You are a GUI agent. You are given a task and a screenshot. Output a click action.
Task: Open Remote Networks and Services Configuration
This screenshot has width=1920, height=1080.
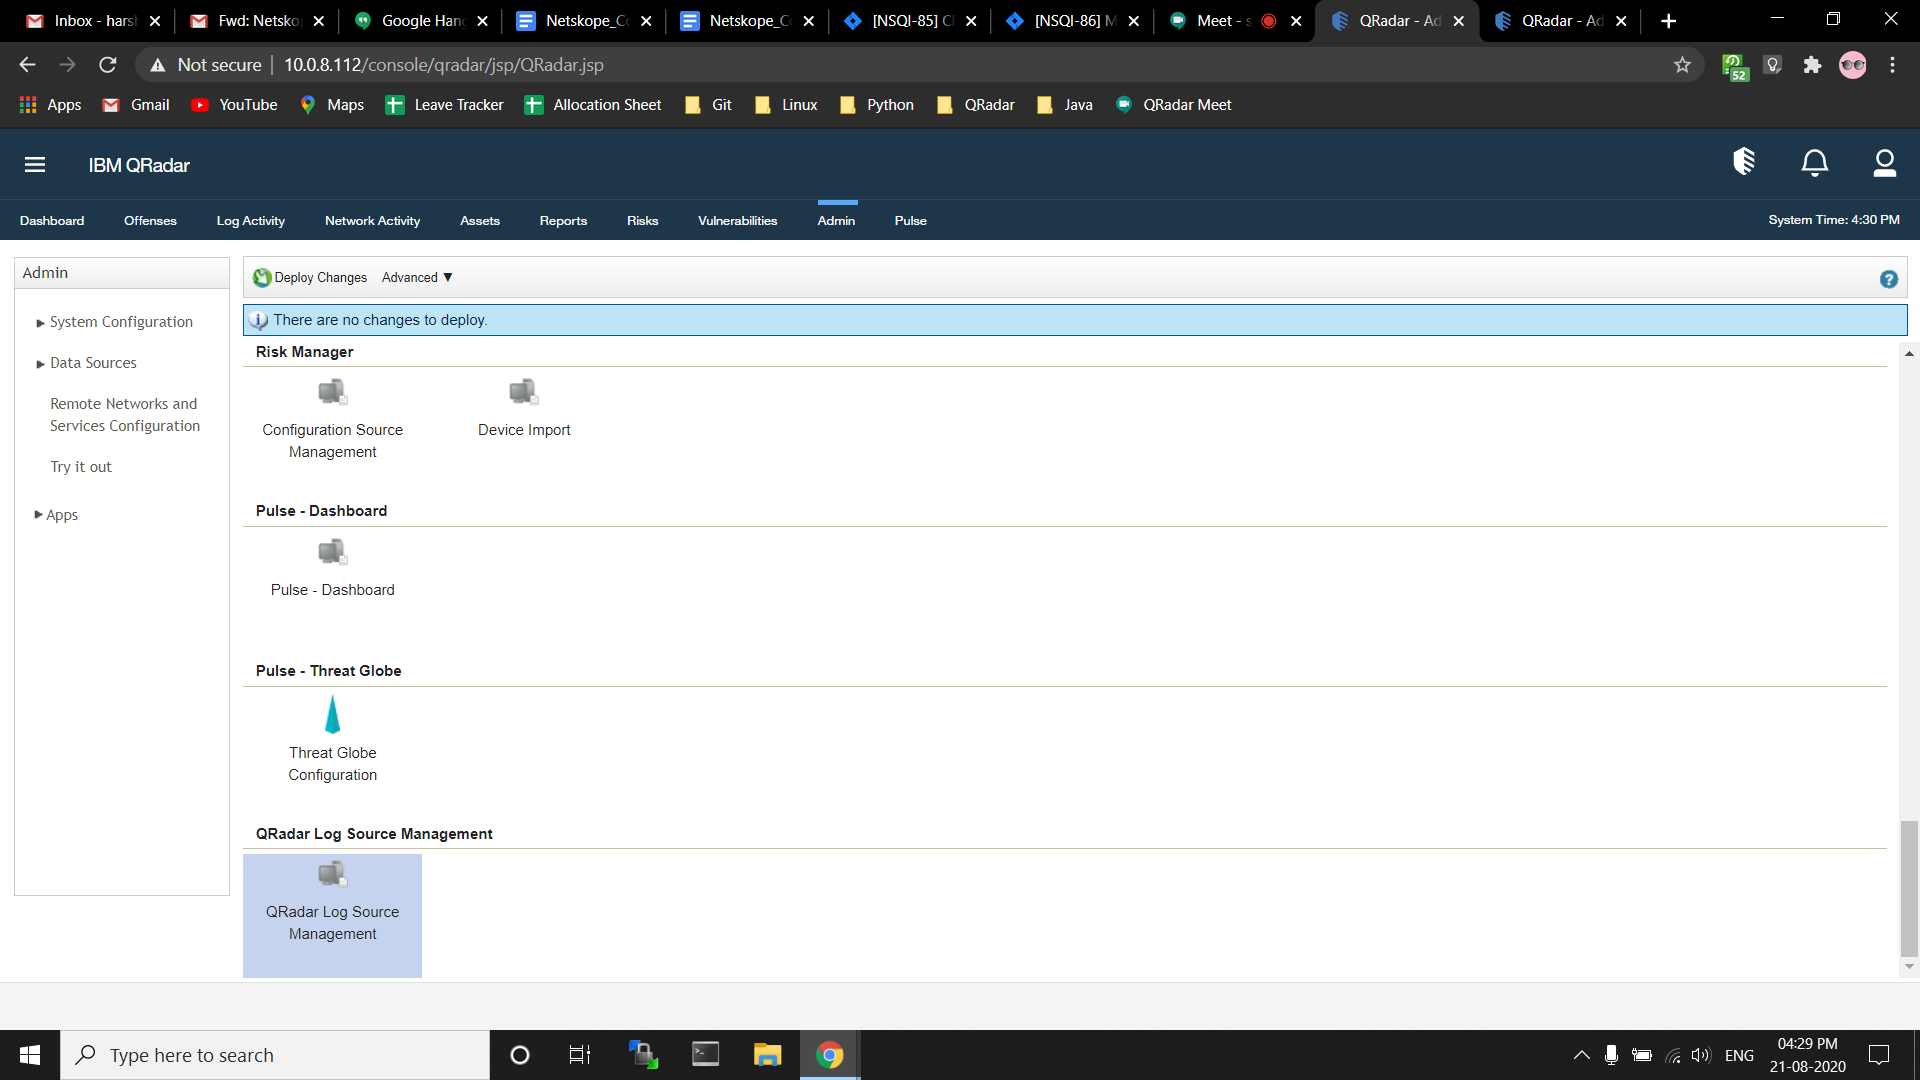(x=124, y=414)
